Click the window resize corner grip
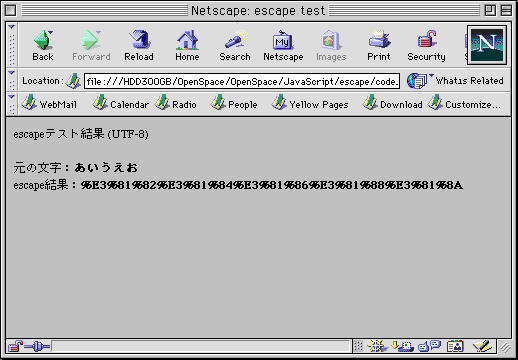The height and width of the screenshot is (360, 518). (506, 347)
